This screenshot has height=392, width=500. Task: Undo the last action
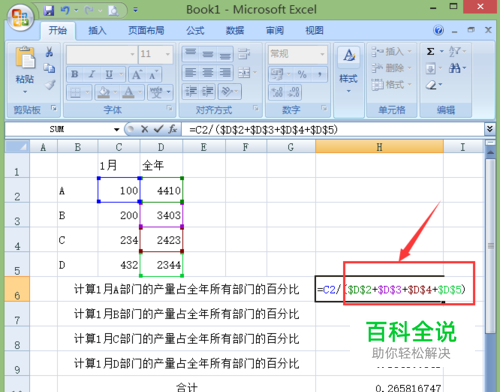tap(65, 10)
